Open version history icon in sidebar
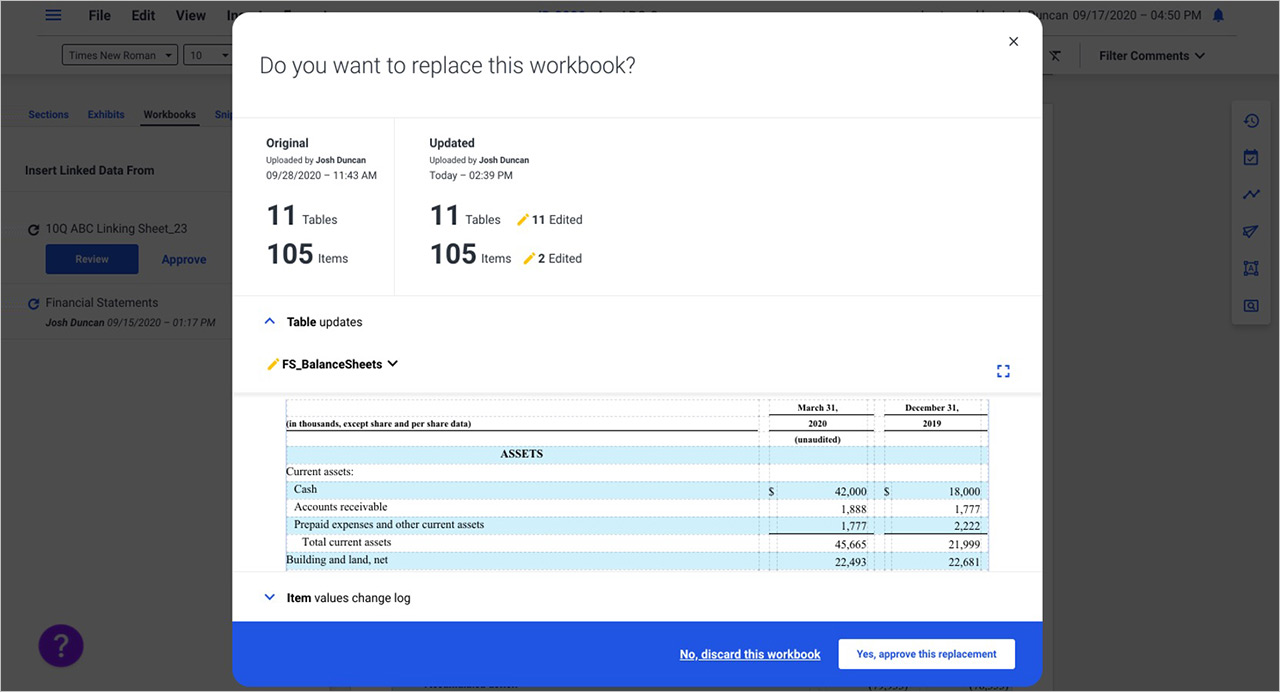This screenshot has height=692, width=1280. click(1251, 121)
